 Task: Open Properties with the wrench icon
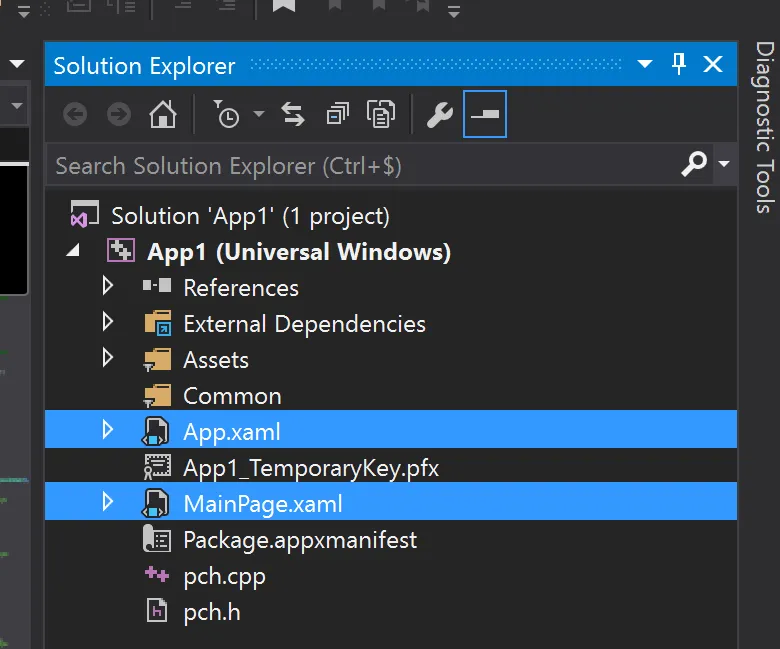440,114
